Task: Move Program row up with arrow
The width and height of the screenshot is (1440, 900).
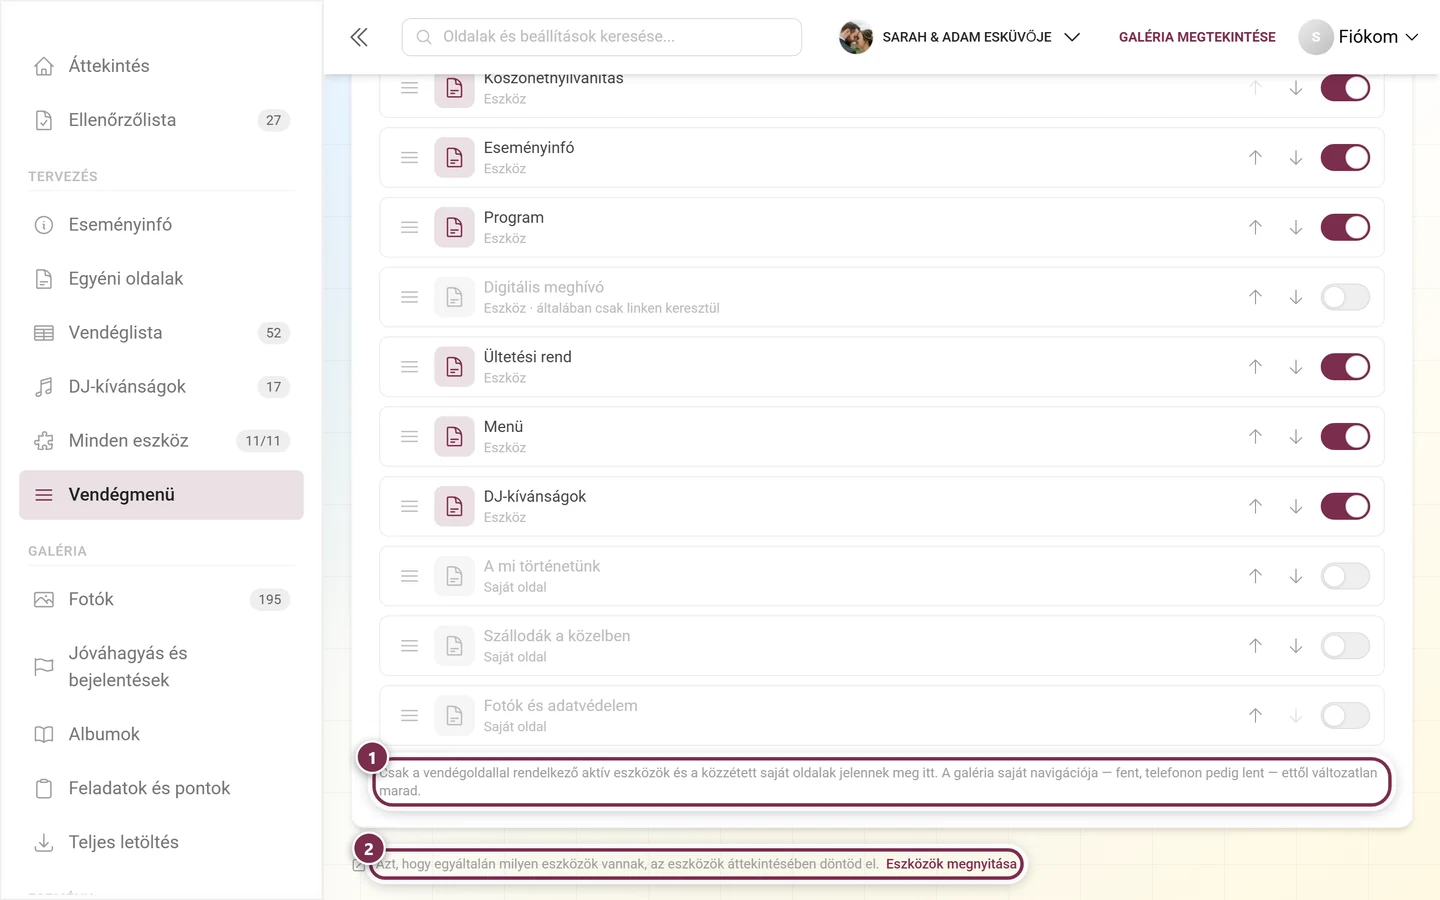Action: [1255, 227]
